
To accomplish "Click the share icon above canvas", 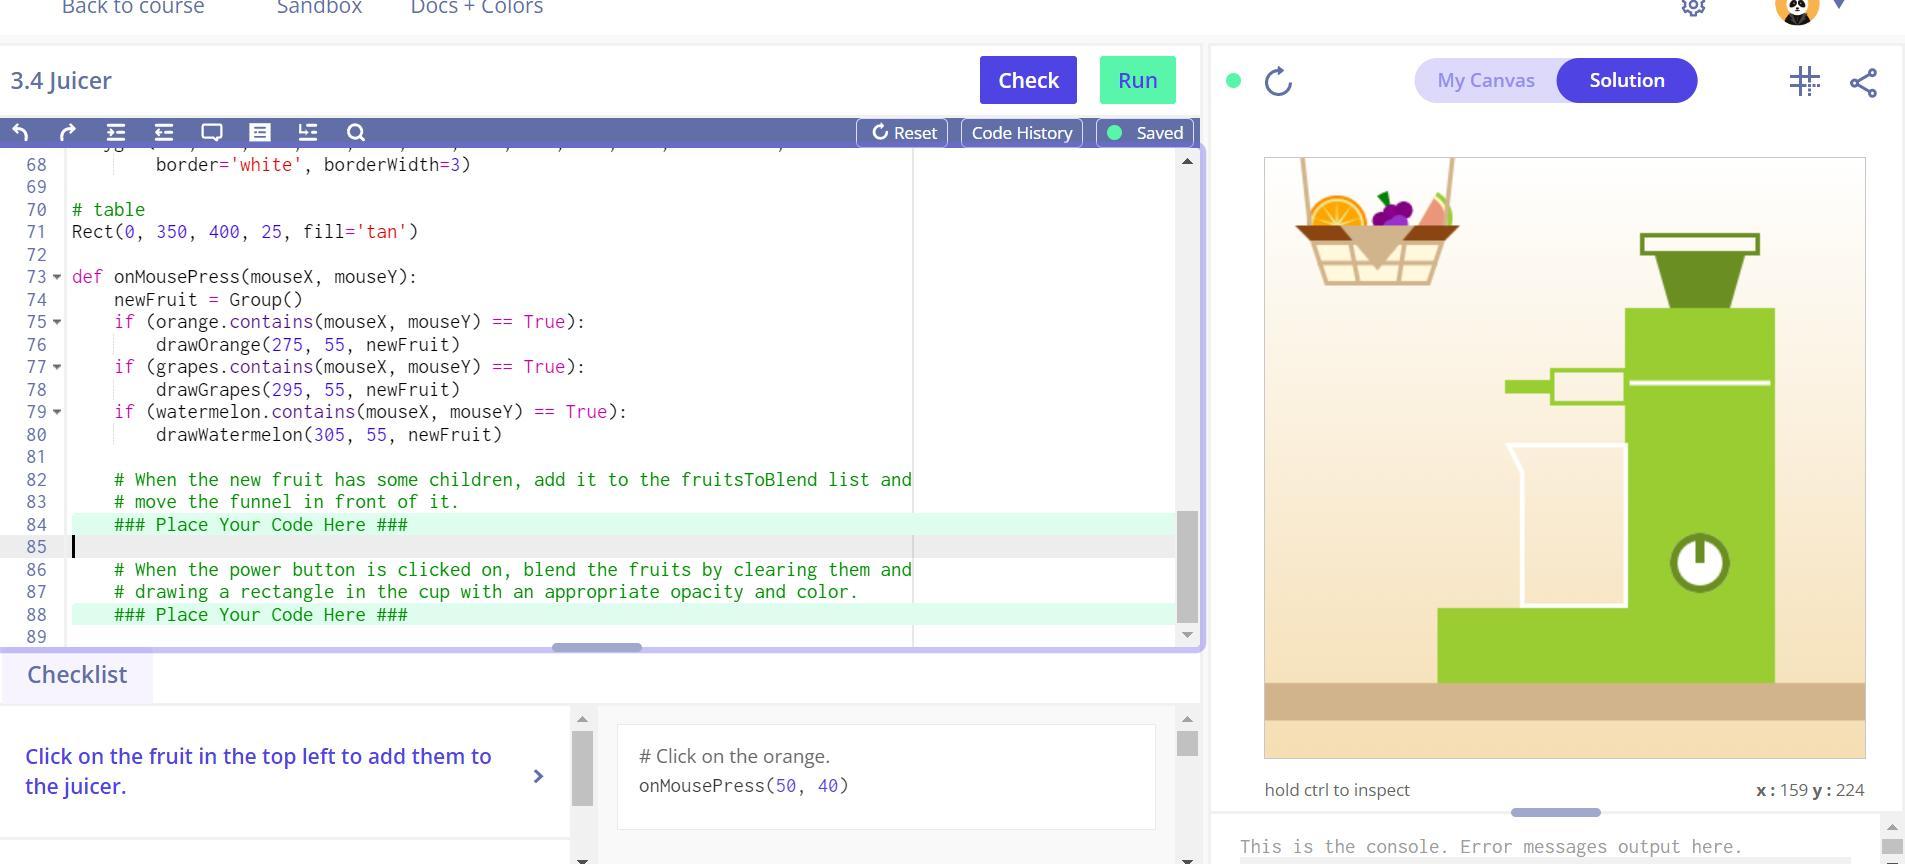I will pyautogui.click(x=1863, y=82).
